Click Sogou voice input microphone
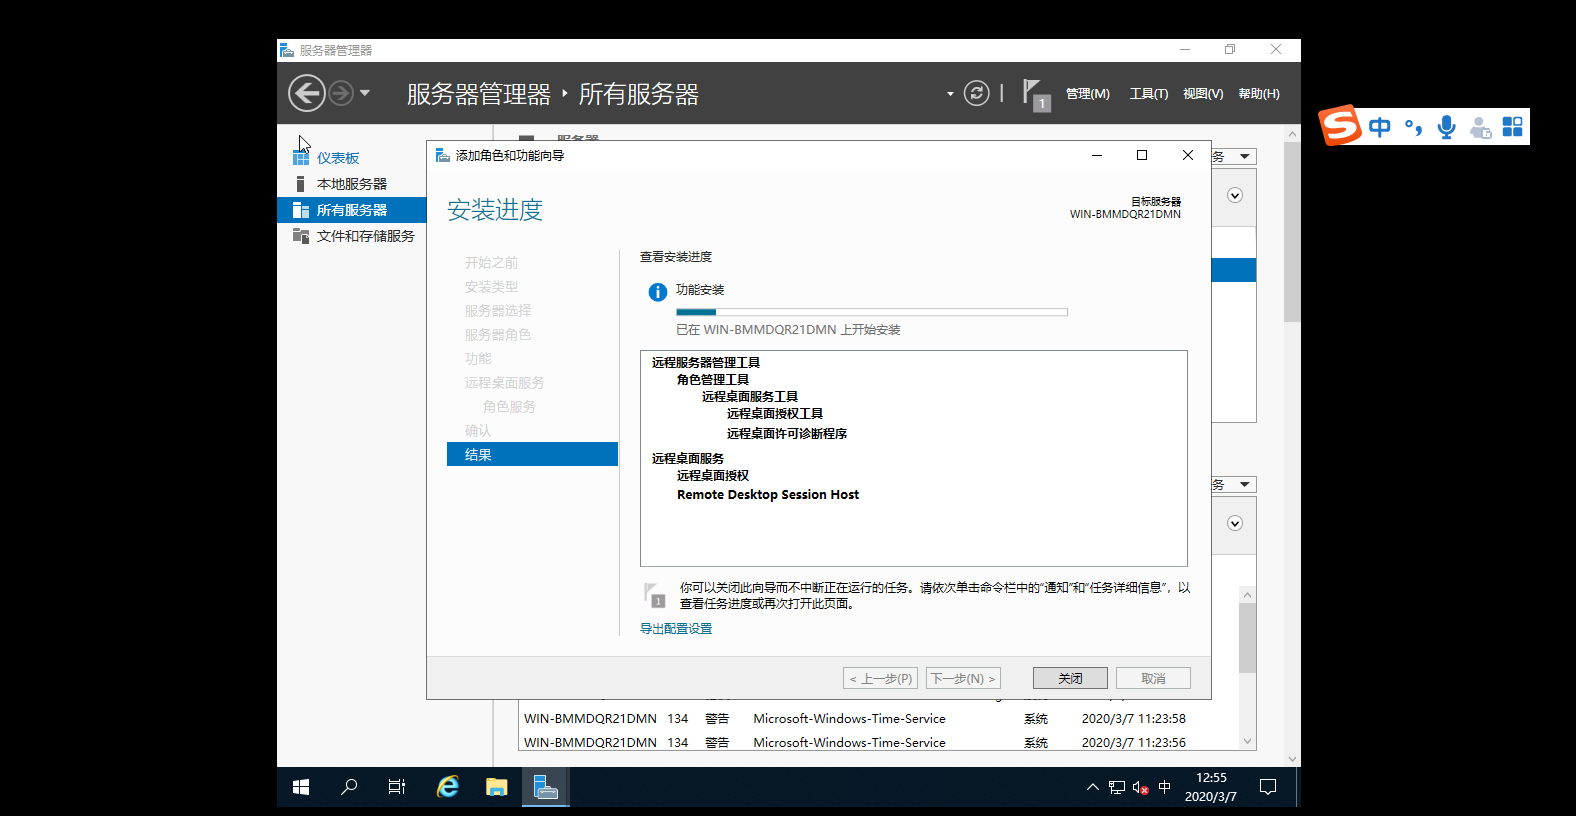The image size is (1576, 816). point(1446,127)
